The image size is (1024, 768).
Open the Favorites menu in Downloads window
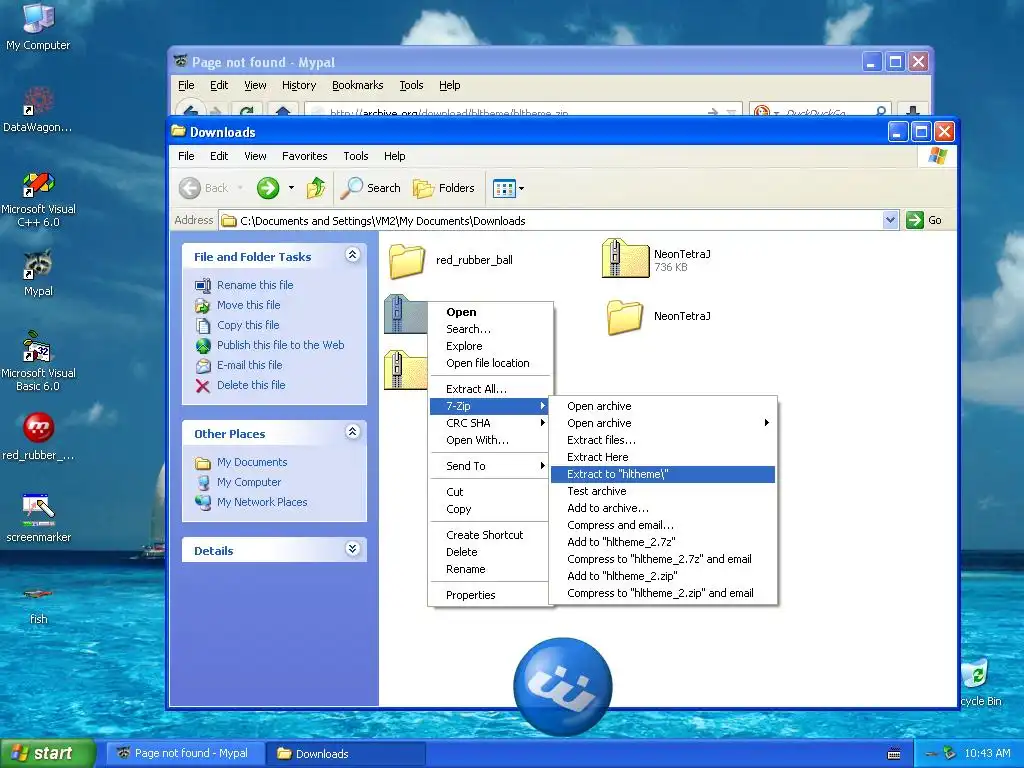coord(304,156)
